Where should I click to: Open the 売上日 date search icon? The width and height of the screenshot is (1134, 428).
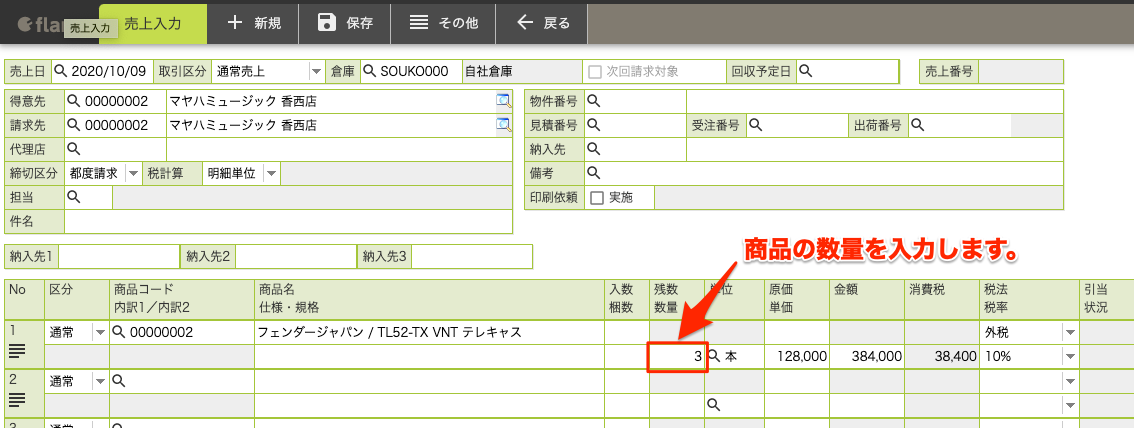61,71
